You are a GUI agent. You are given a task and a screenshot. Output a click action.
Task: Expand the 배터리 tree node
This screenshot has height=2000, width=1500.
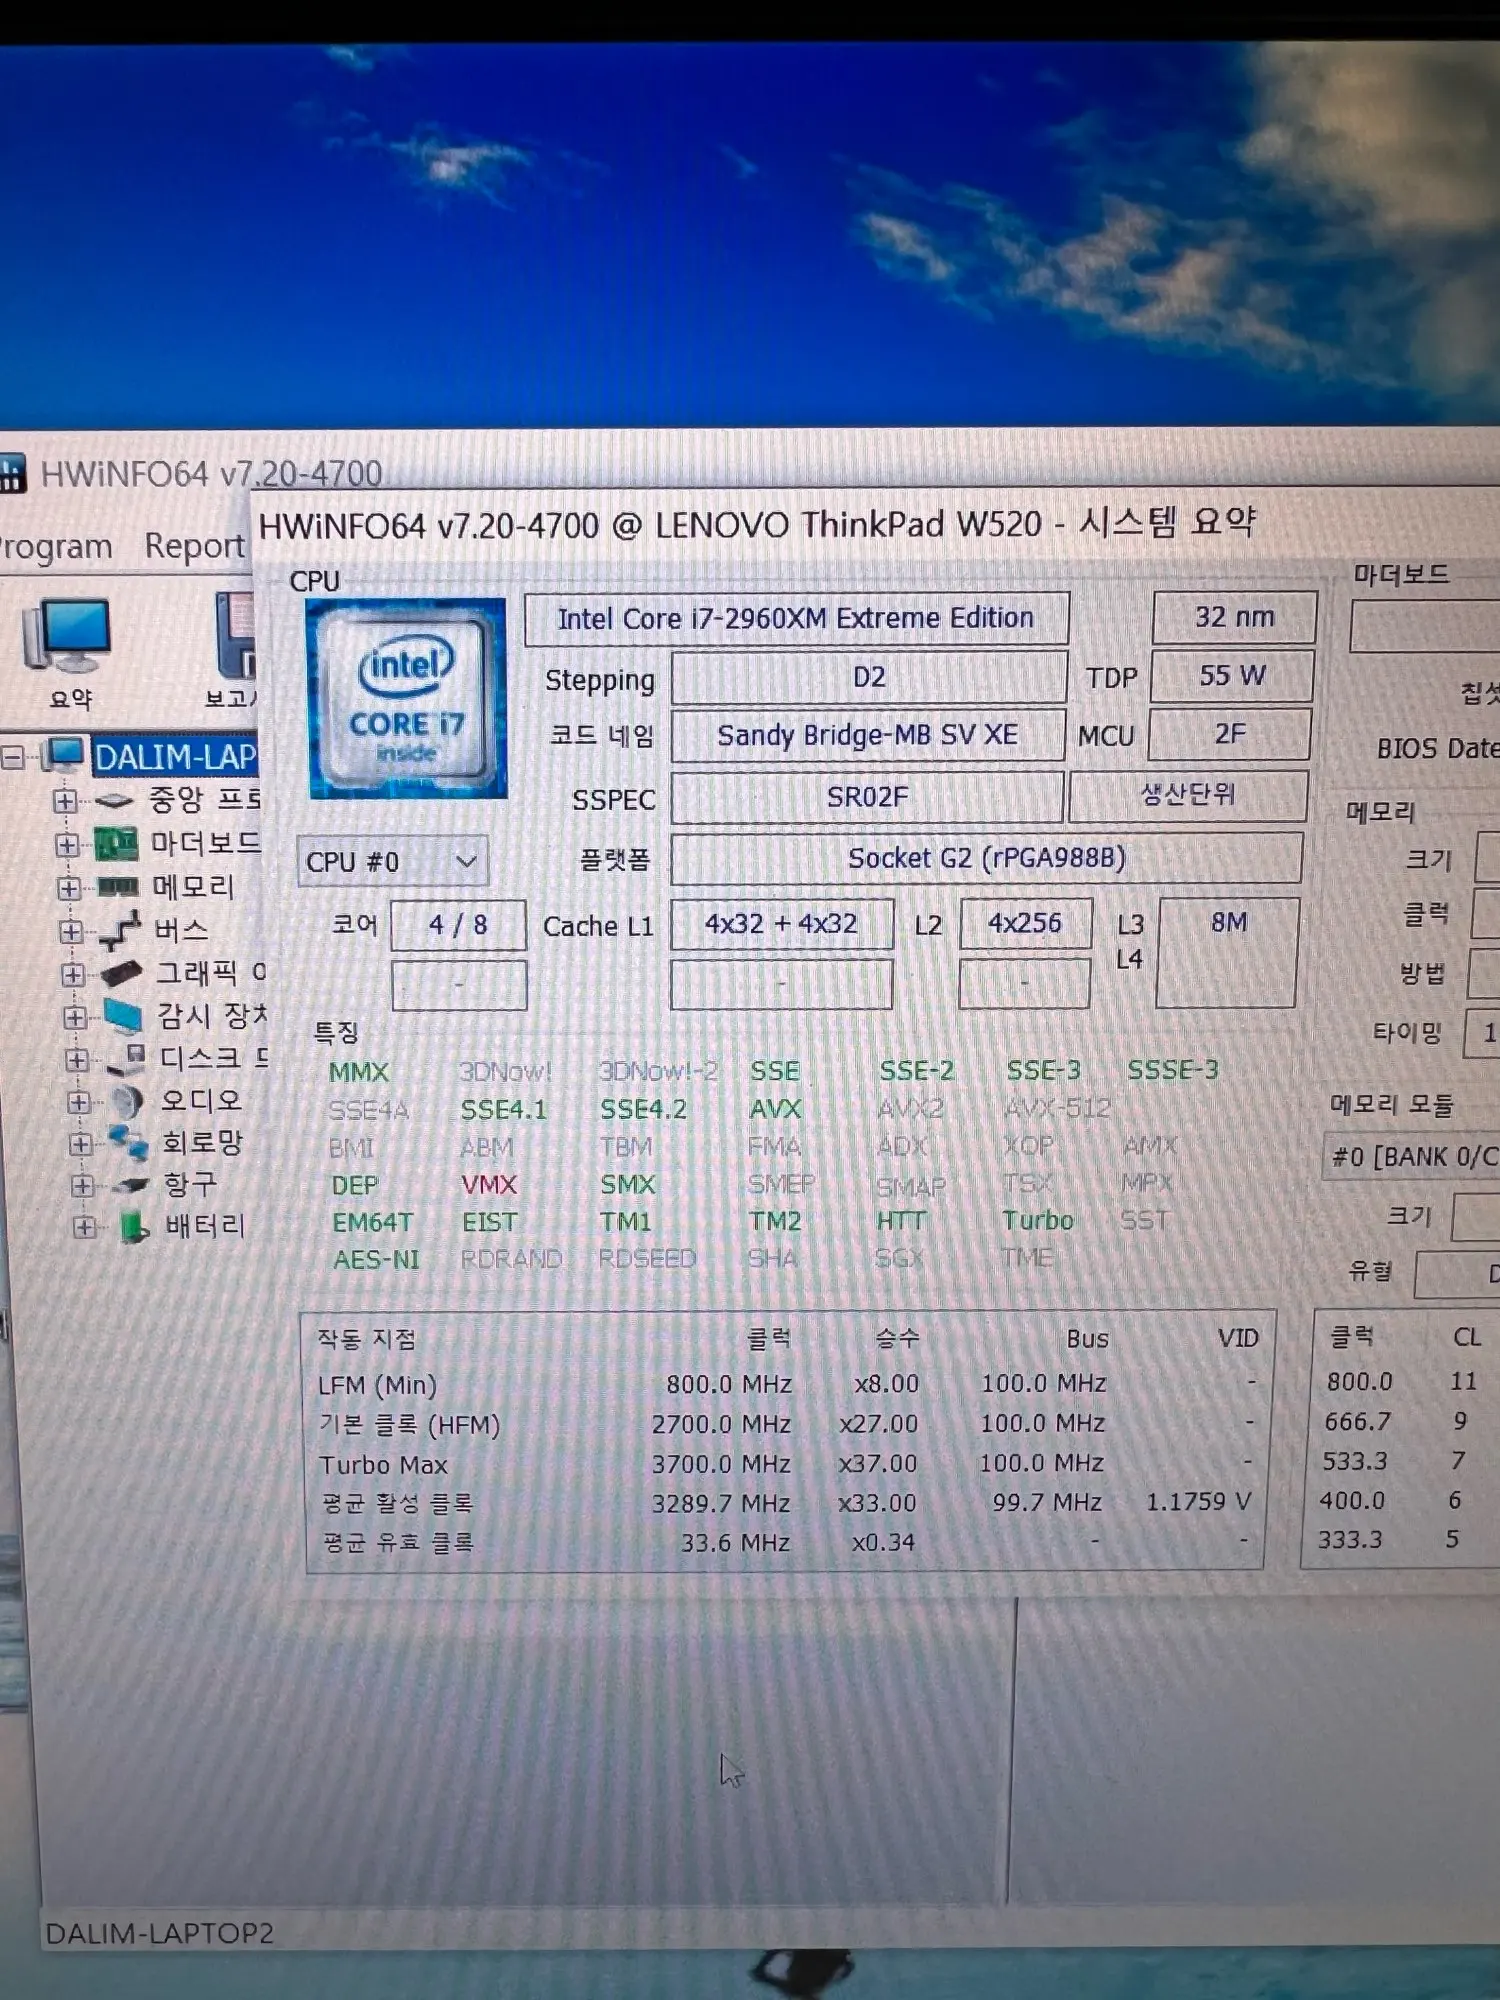coord(85,1227)
